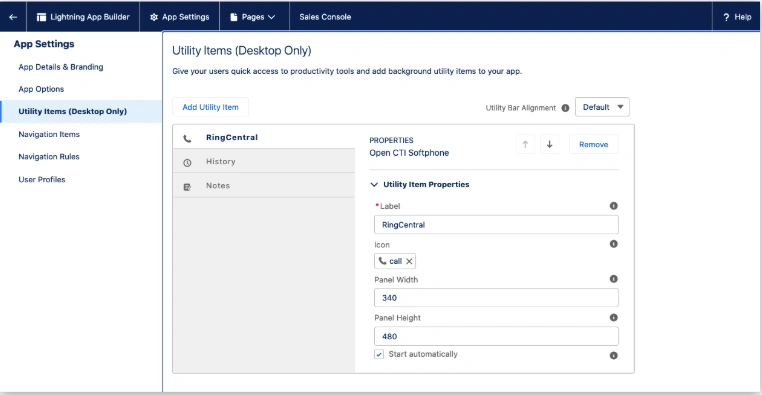This screenshot has width=762, height=395.
Task: Show Panel Height info tooltip
Action: (614, 317)
